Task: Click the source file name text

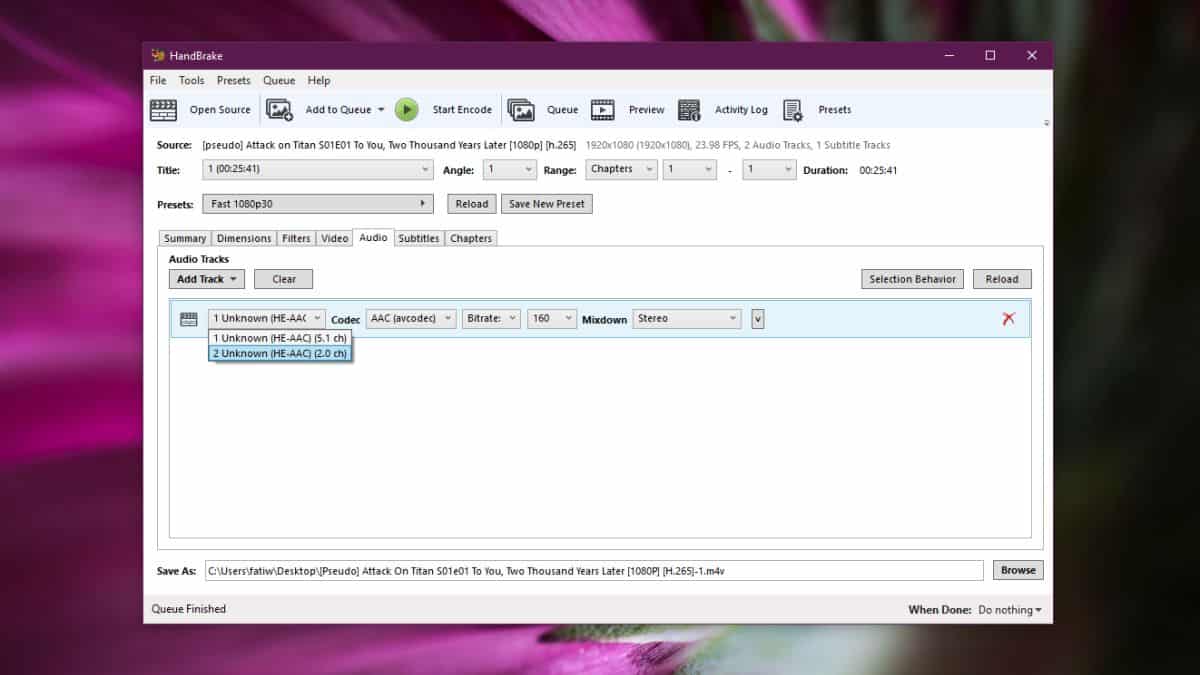Action: tap(390, 145)
